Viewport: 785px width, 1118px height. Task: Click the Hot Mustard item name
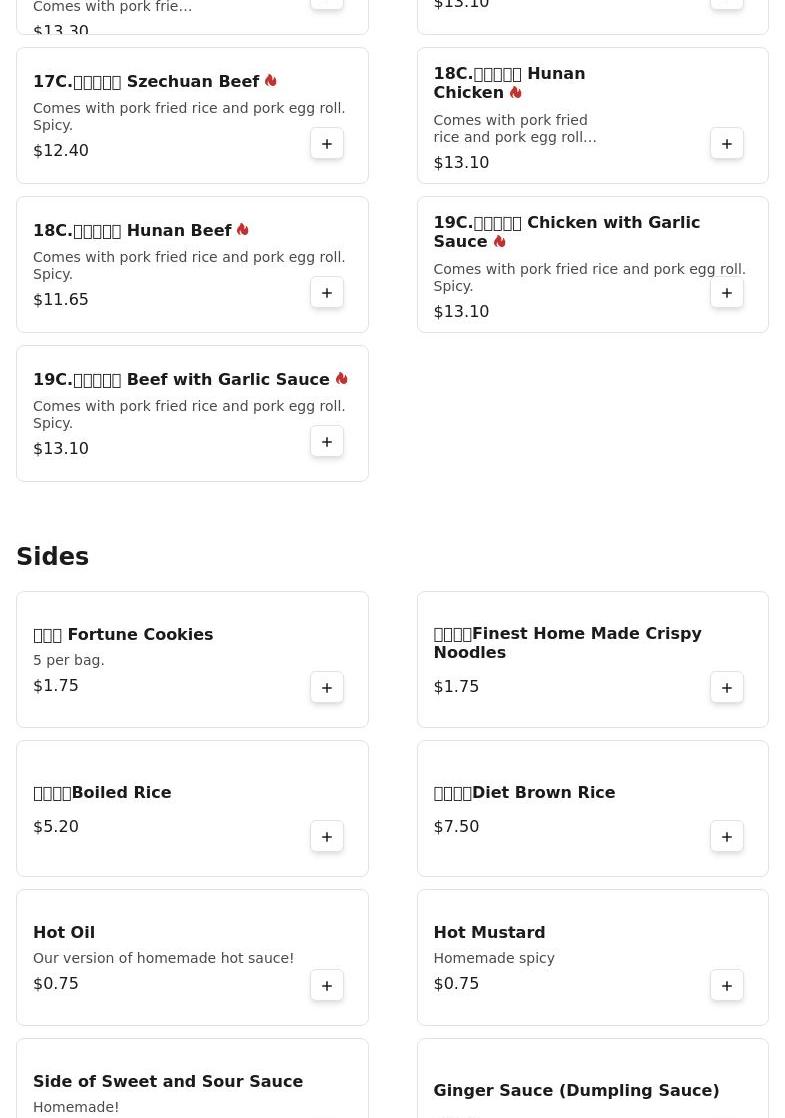[489, 933]
